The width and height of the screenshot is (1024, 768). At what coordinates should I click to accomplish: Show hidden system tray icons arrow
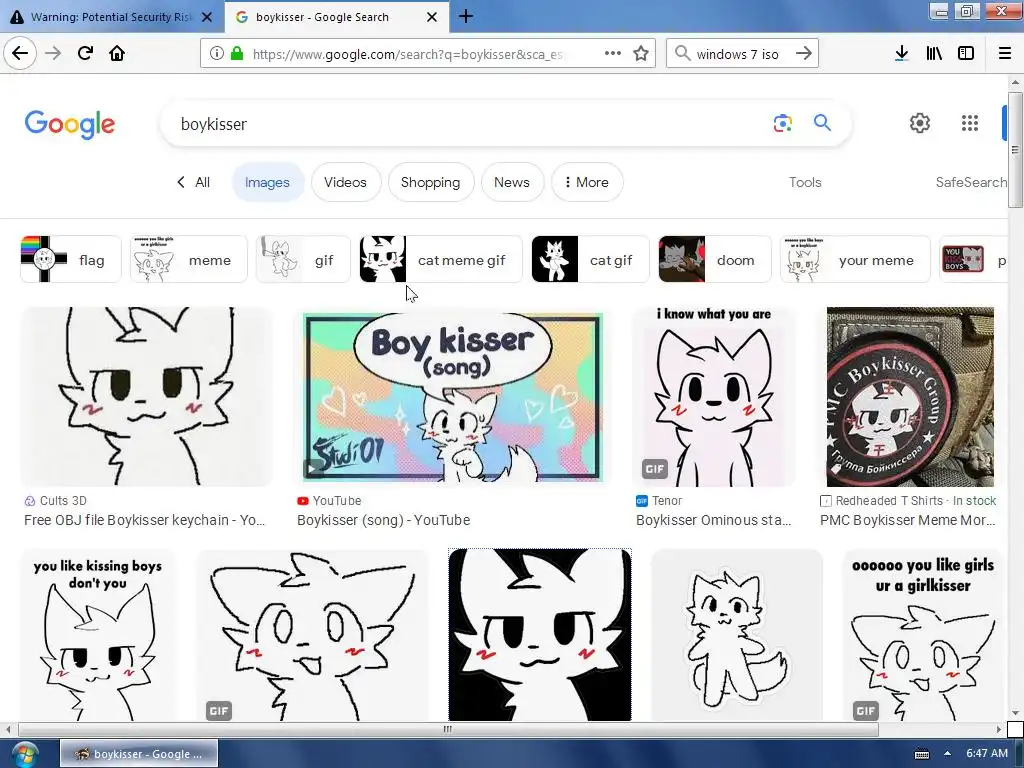[x=947, y=754]
